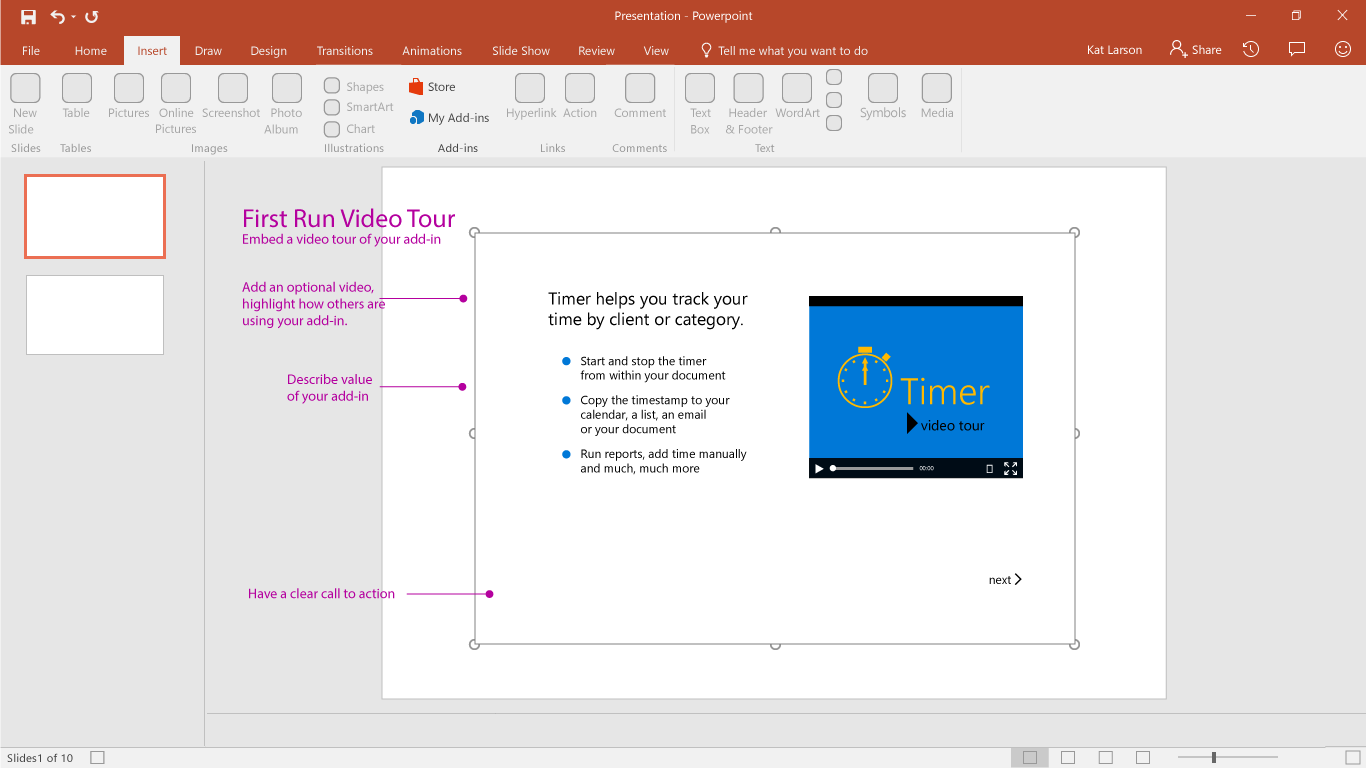Viewport: 1366px width, 768px height.
Task: Switch to the Home tab
Action: coord(90,51)
